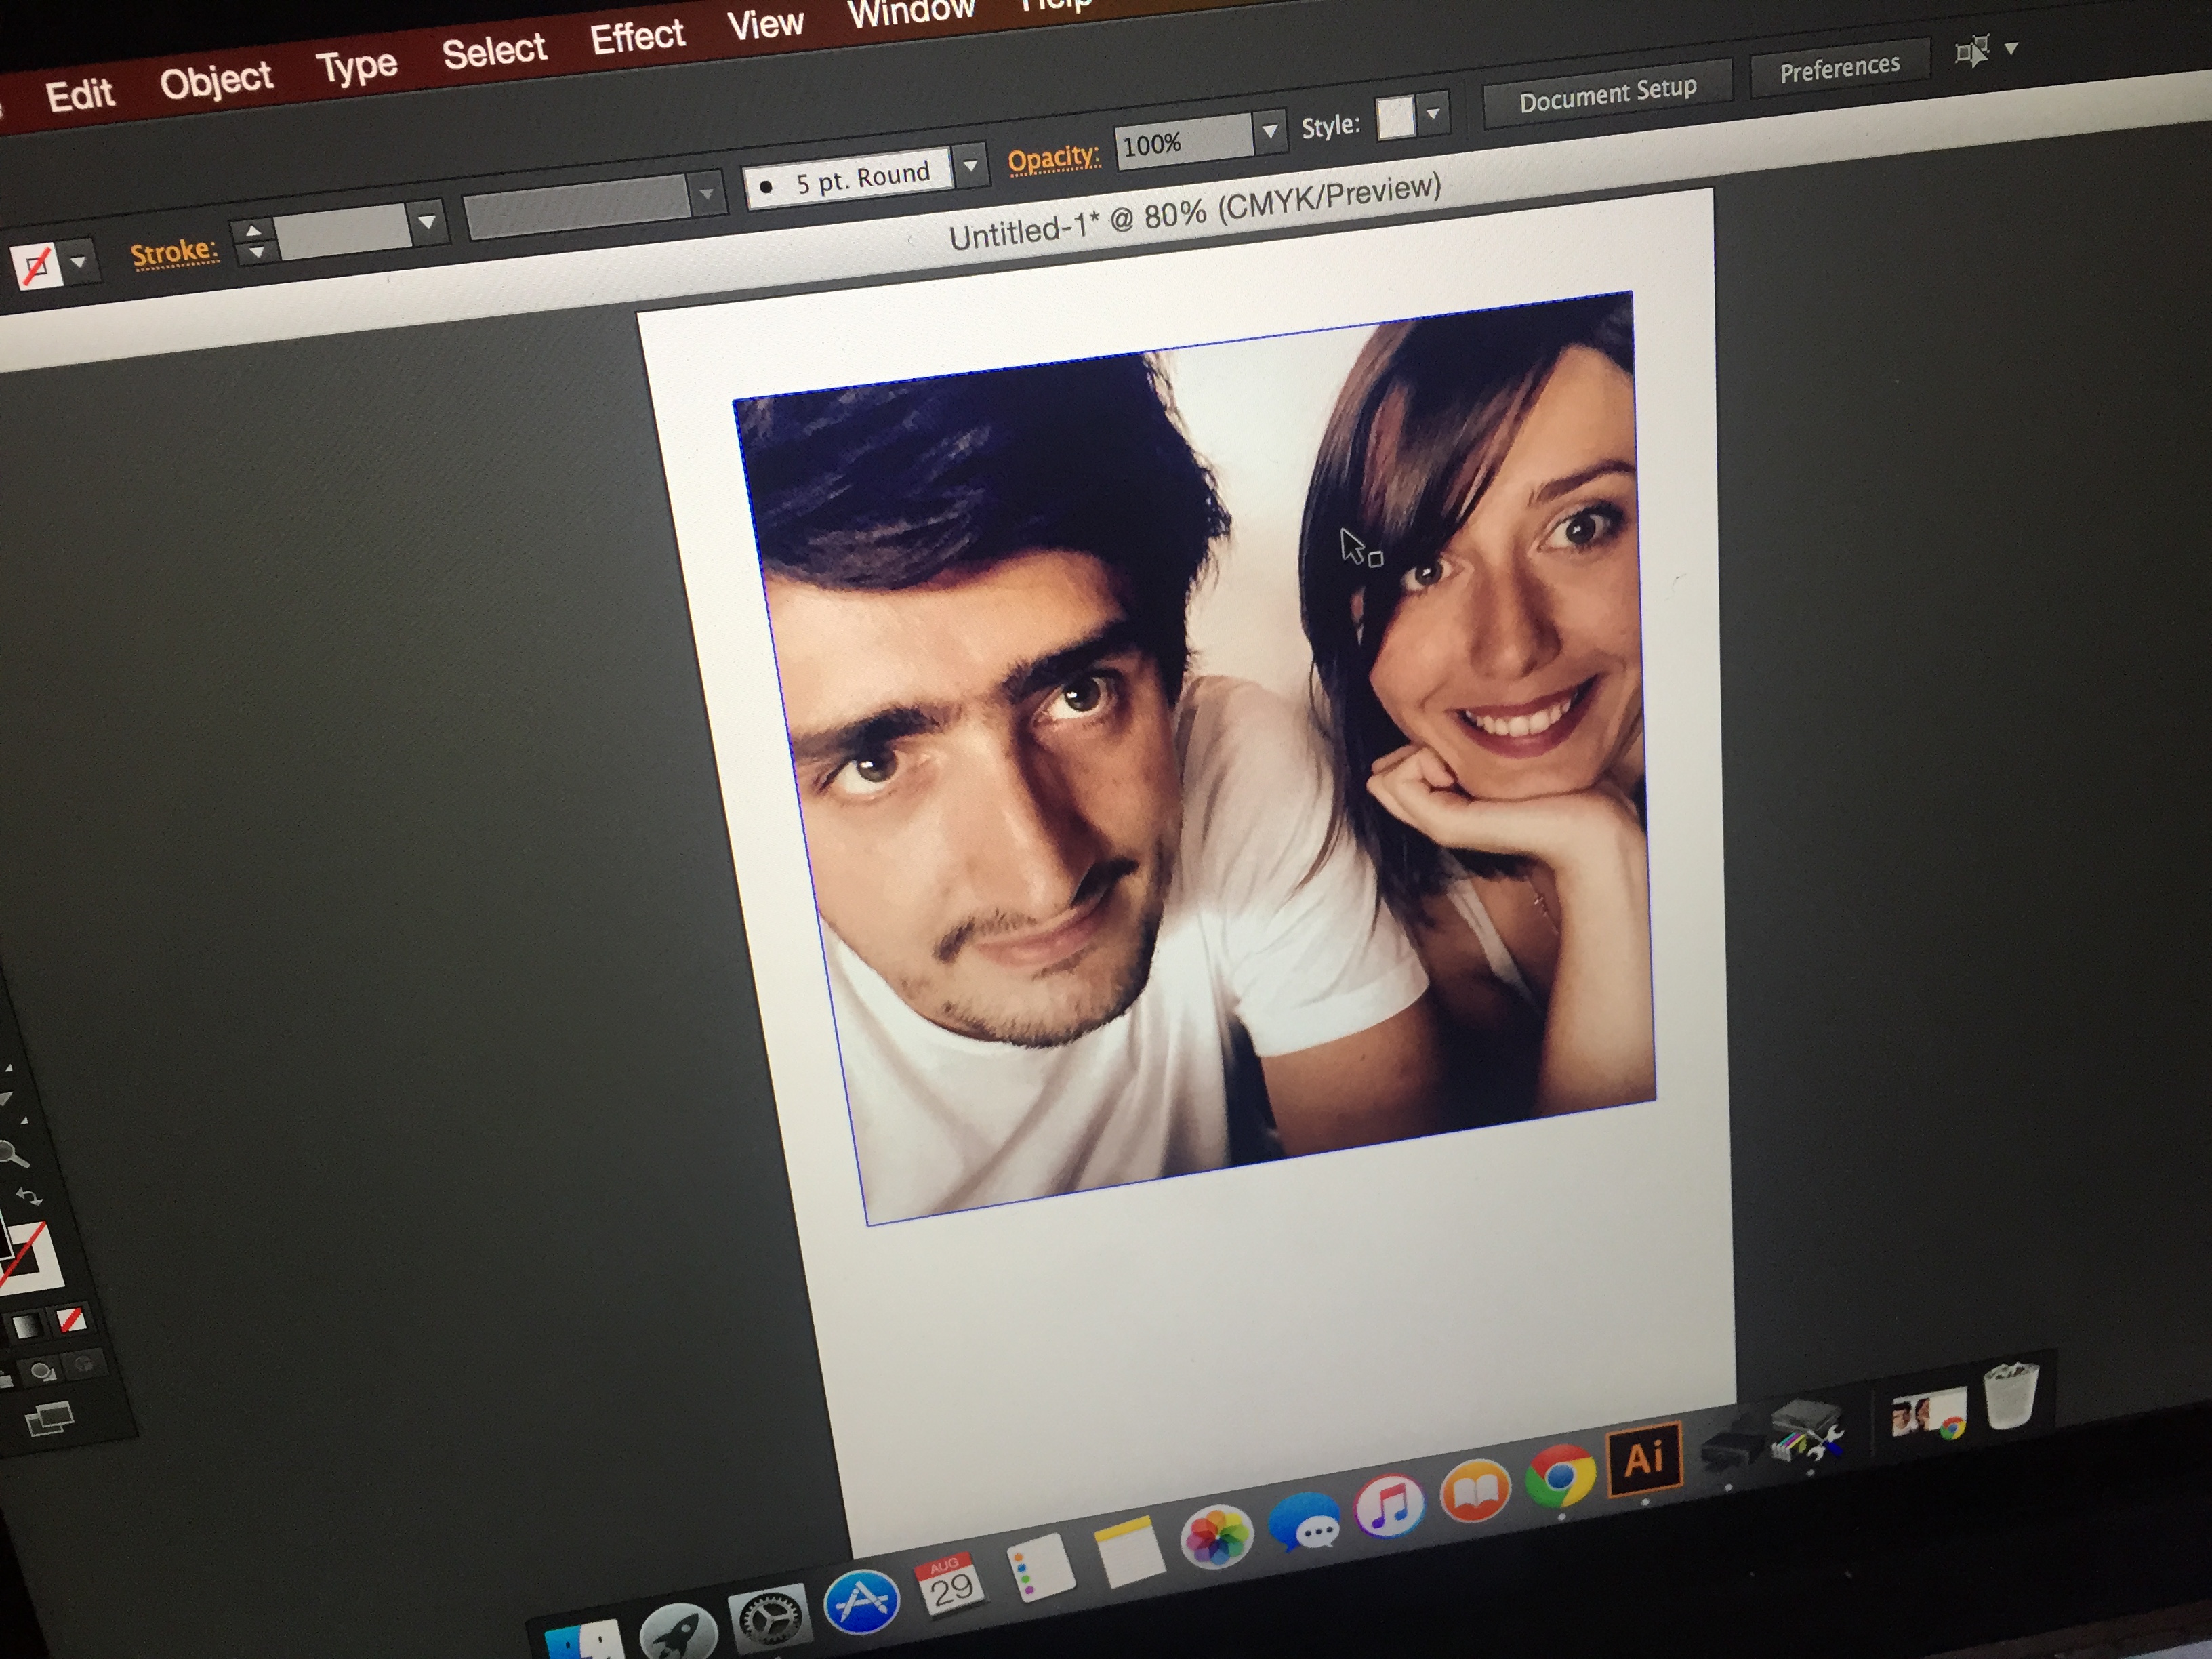Increase the stroke weight with up stepper

(254, 231)
